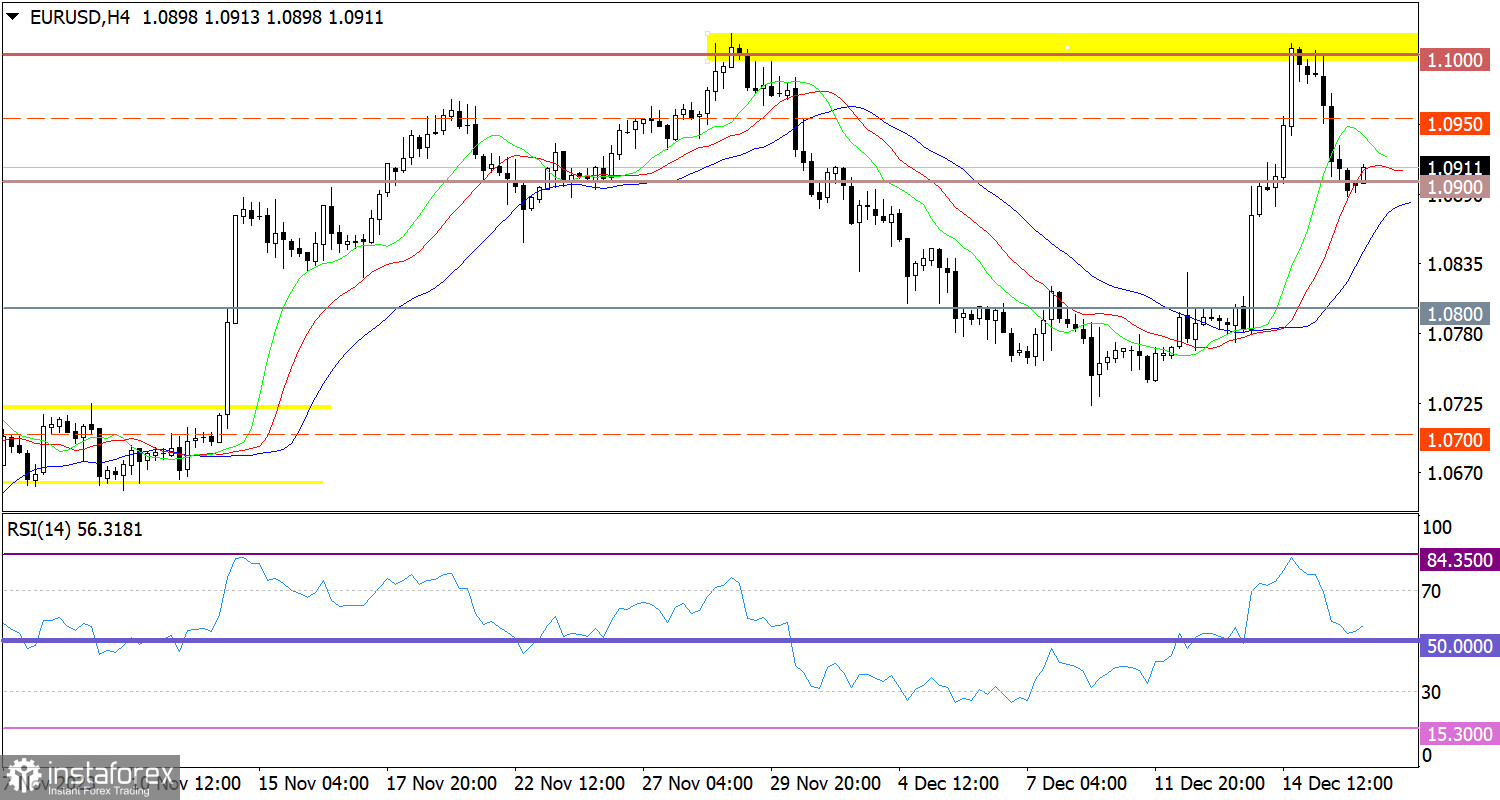Select the 1.0780 price scale value
The width and height of the screenshot is (1500, 800).
click(x=1456, y=333)
